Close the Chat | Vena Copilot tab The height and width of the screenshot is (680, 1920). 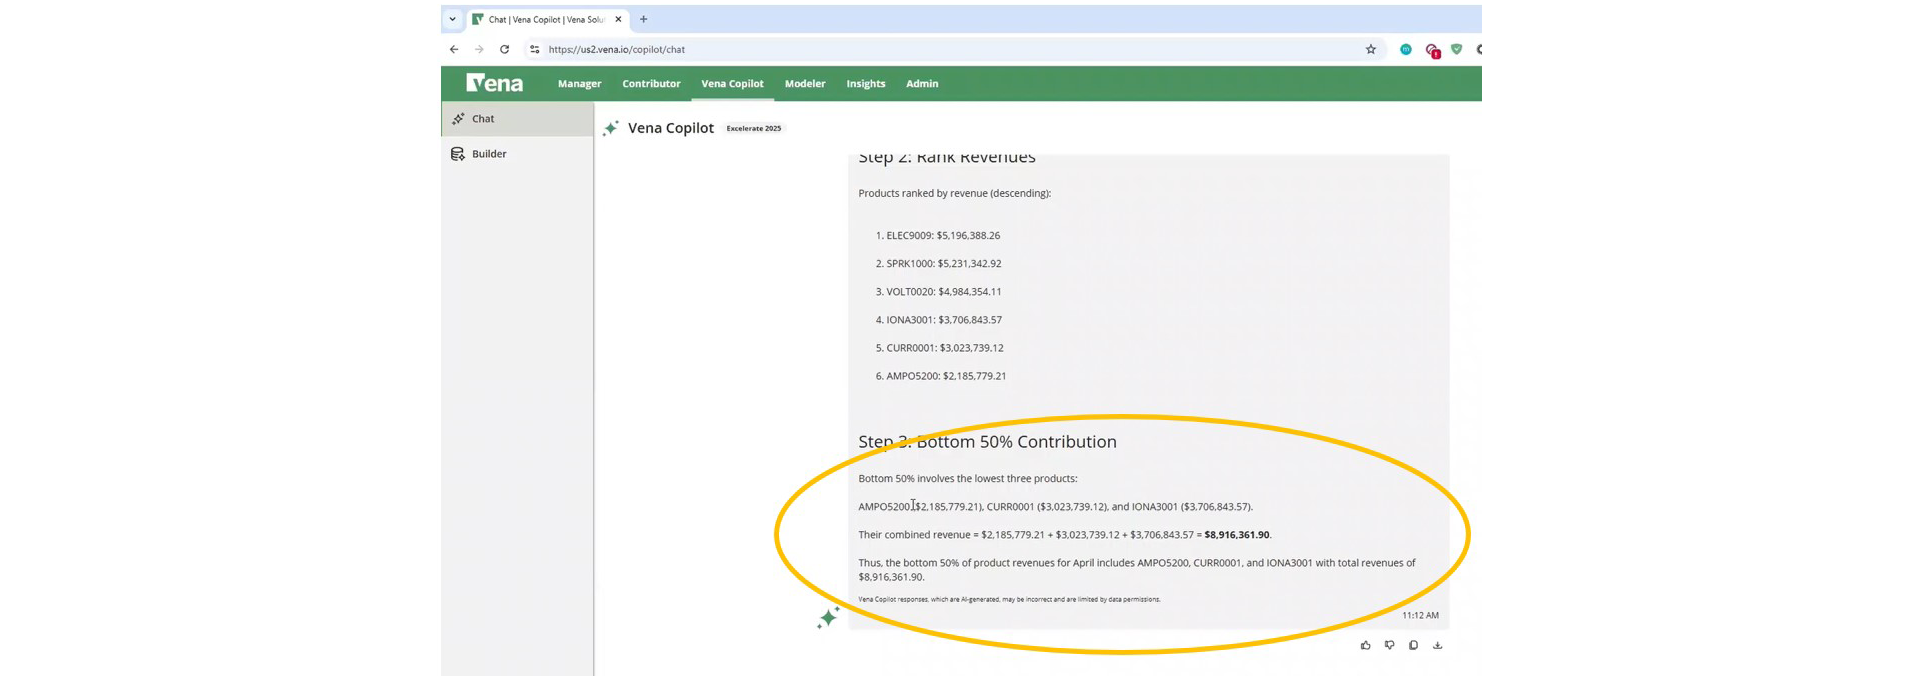coord(618,19)
